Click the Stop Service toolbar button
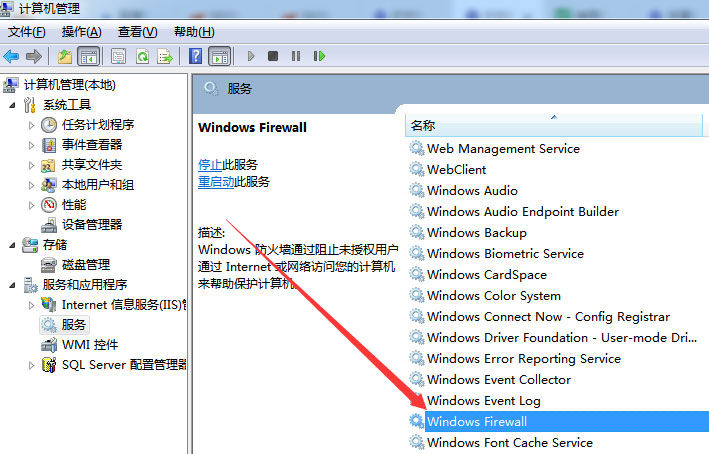The height and width of the screenshot is (454, 709). click(x=273, y=56)
